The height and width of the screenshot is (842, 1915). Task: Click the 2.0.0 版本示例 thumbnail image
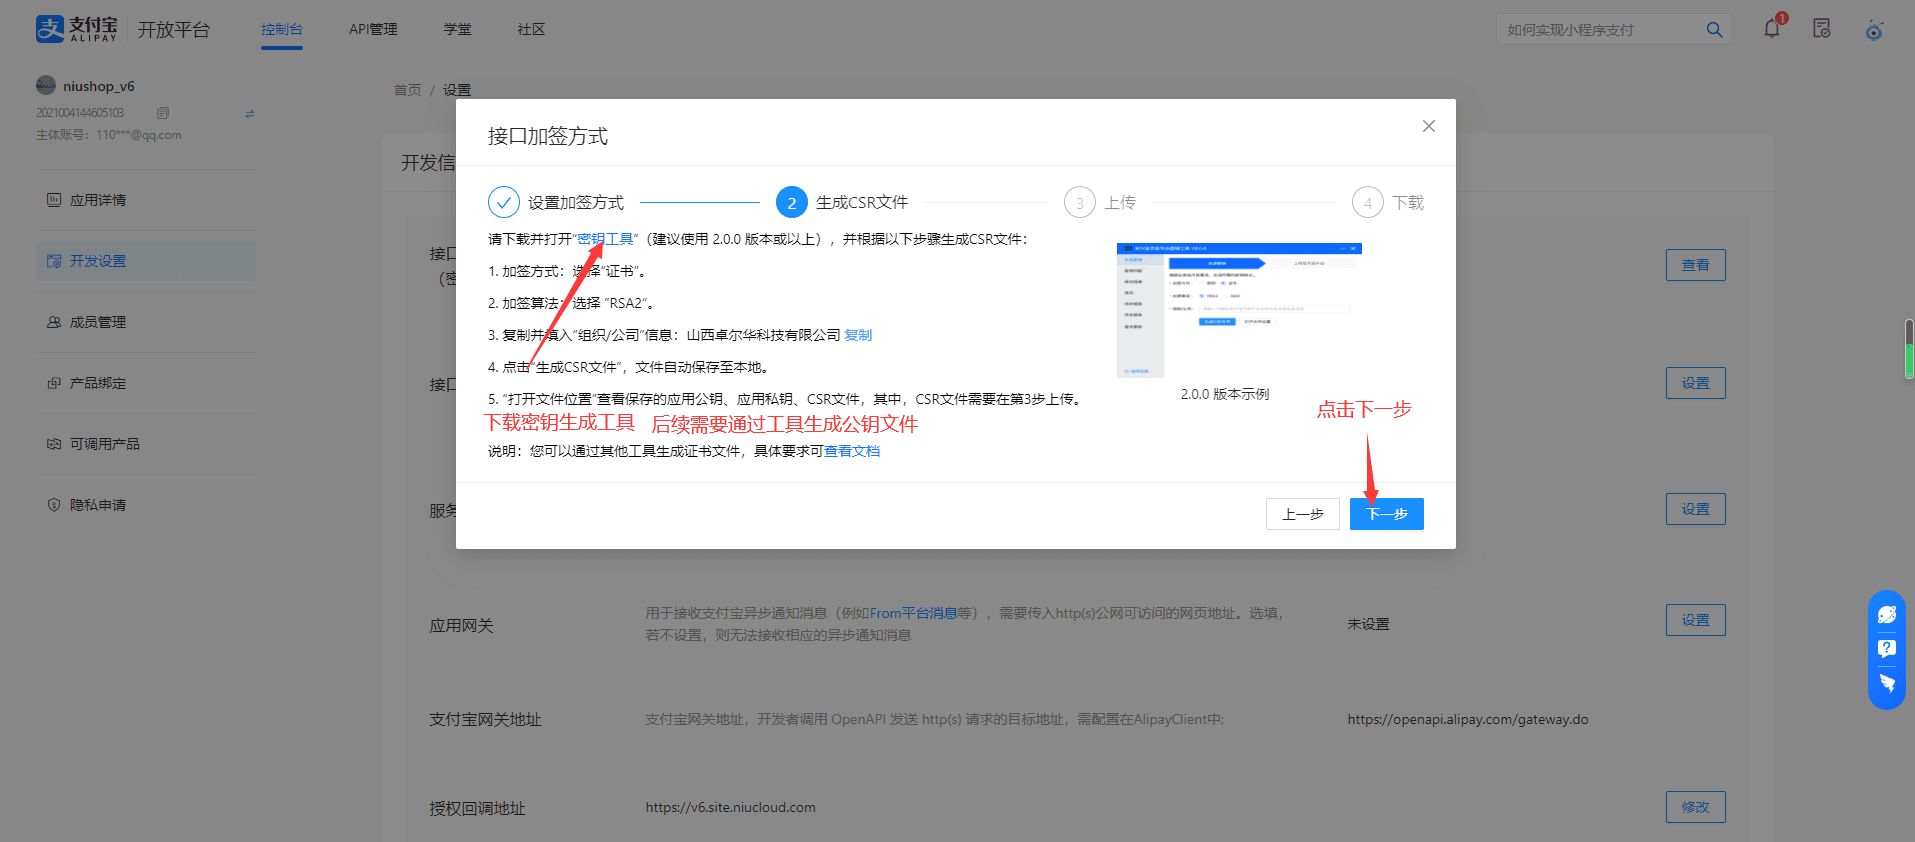coord(1239,310)
